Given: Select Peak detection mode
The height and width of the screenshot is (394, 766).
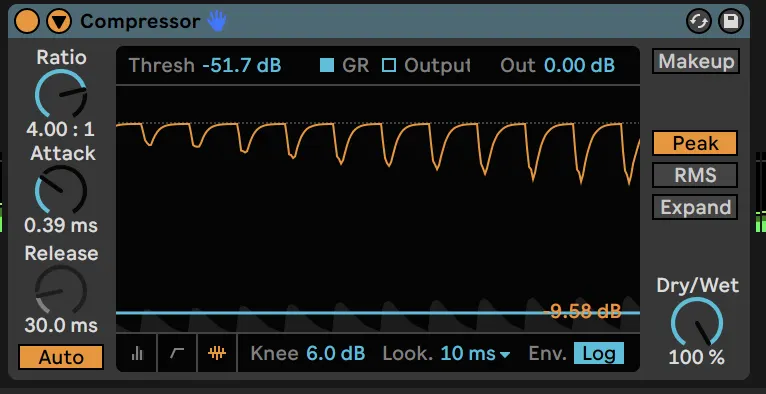Looking at the screenshot, I should pyautogui.click(x=695, y=144).
